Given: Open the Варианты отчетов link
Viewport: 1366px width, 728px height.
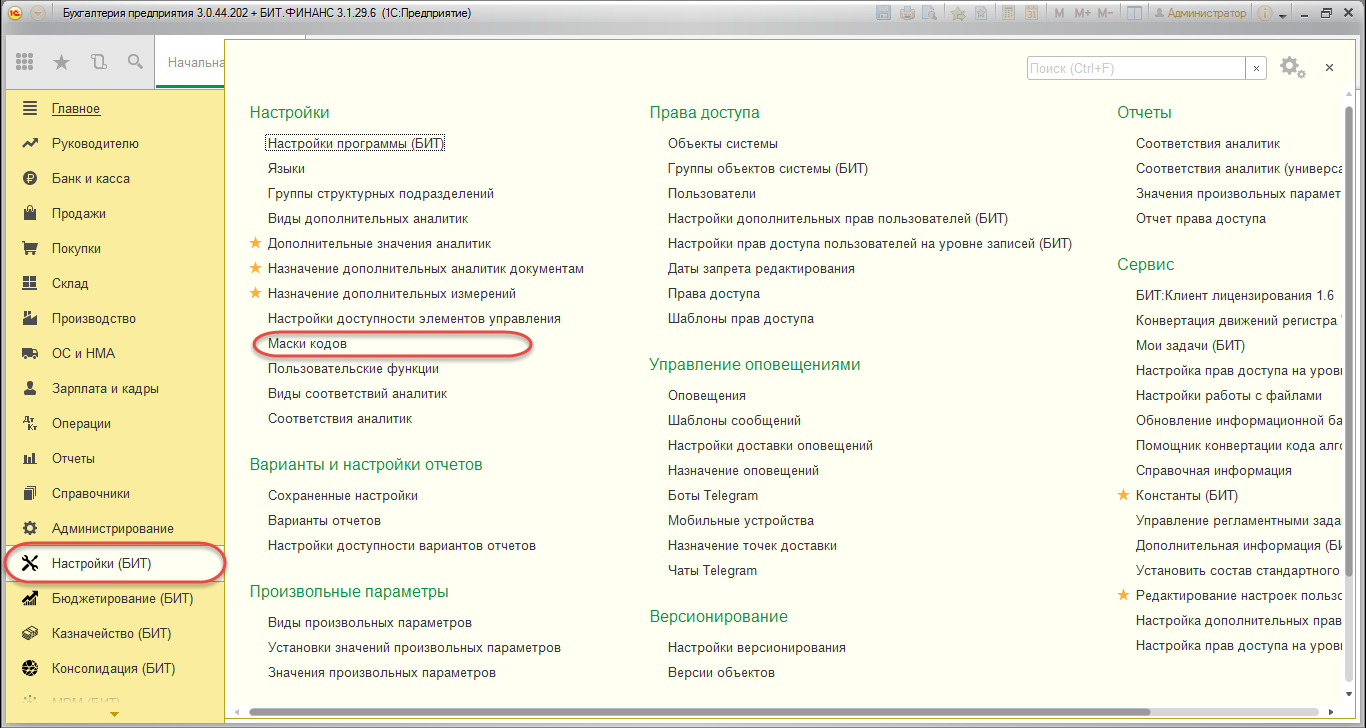Looking at the screenshot, I should click(324, 520).
